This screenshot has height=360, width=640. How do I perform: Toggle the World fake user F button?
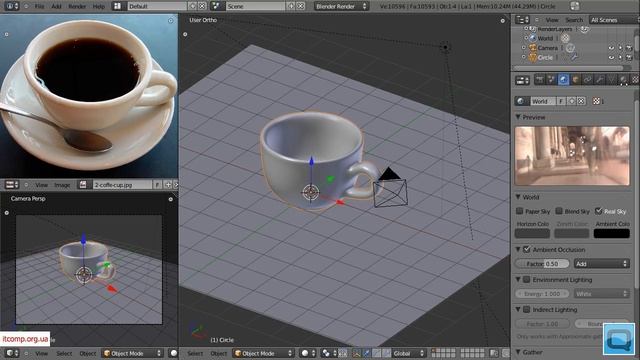(562, 101)
